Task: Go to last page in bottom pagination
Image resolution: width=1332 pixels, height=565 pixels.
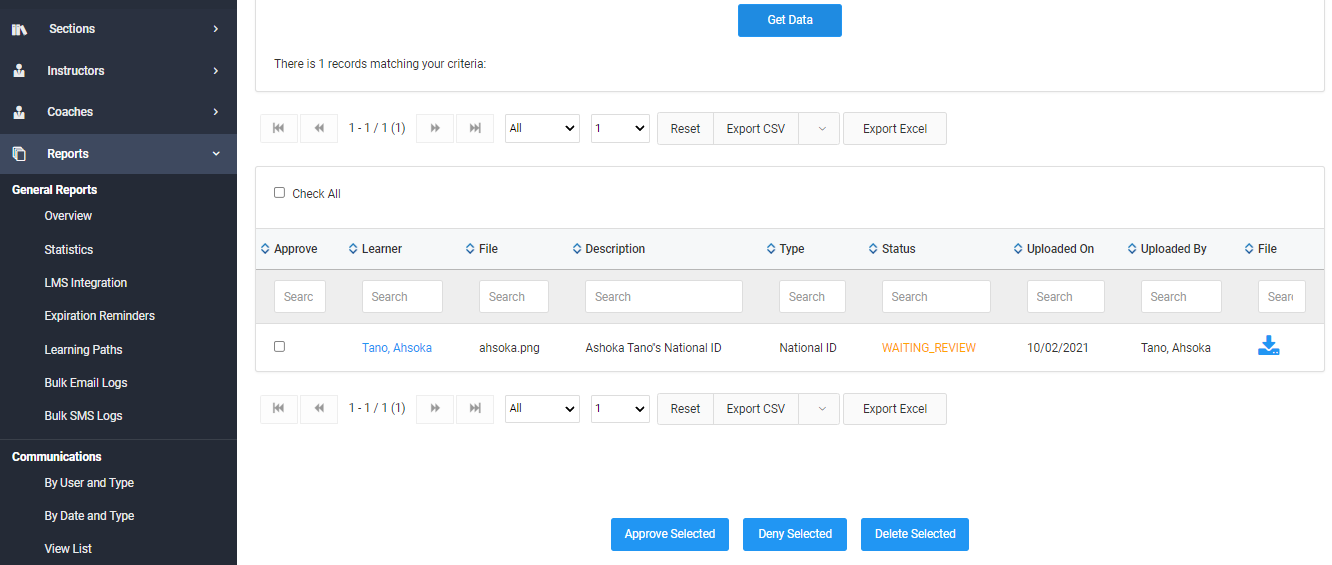Action: [475, 408]
